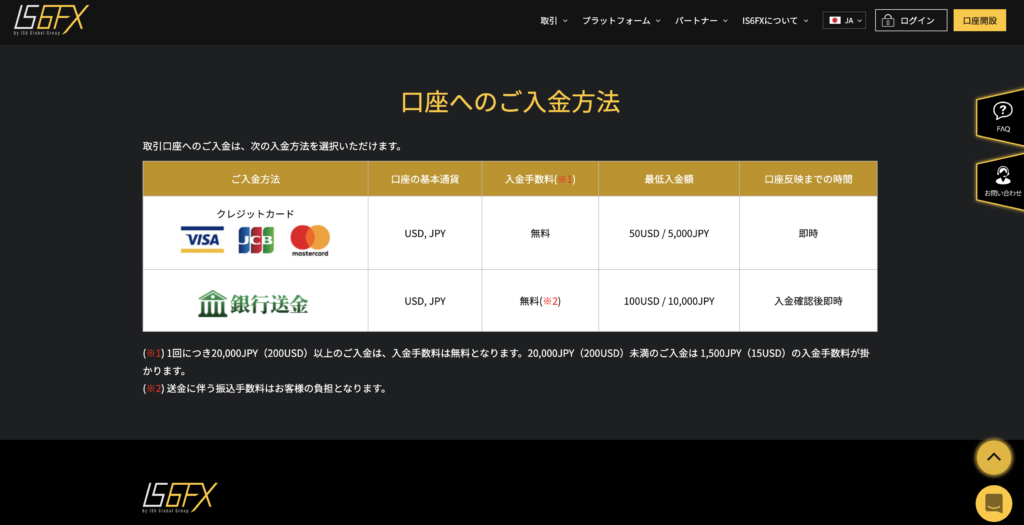
Task: Click the VISA card logo
Action: [x=202, y=240]
